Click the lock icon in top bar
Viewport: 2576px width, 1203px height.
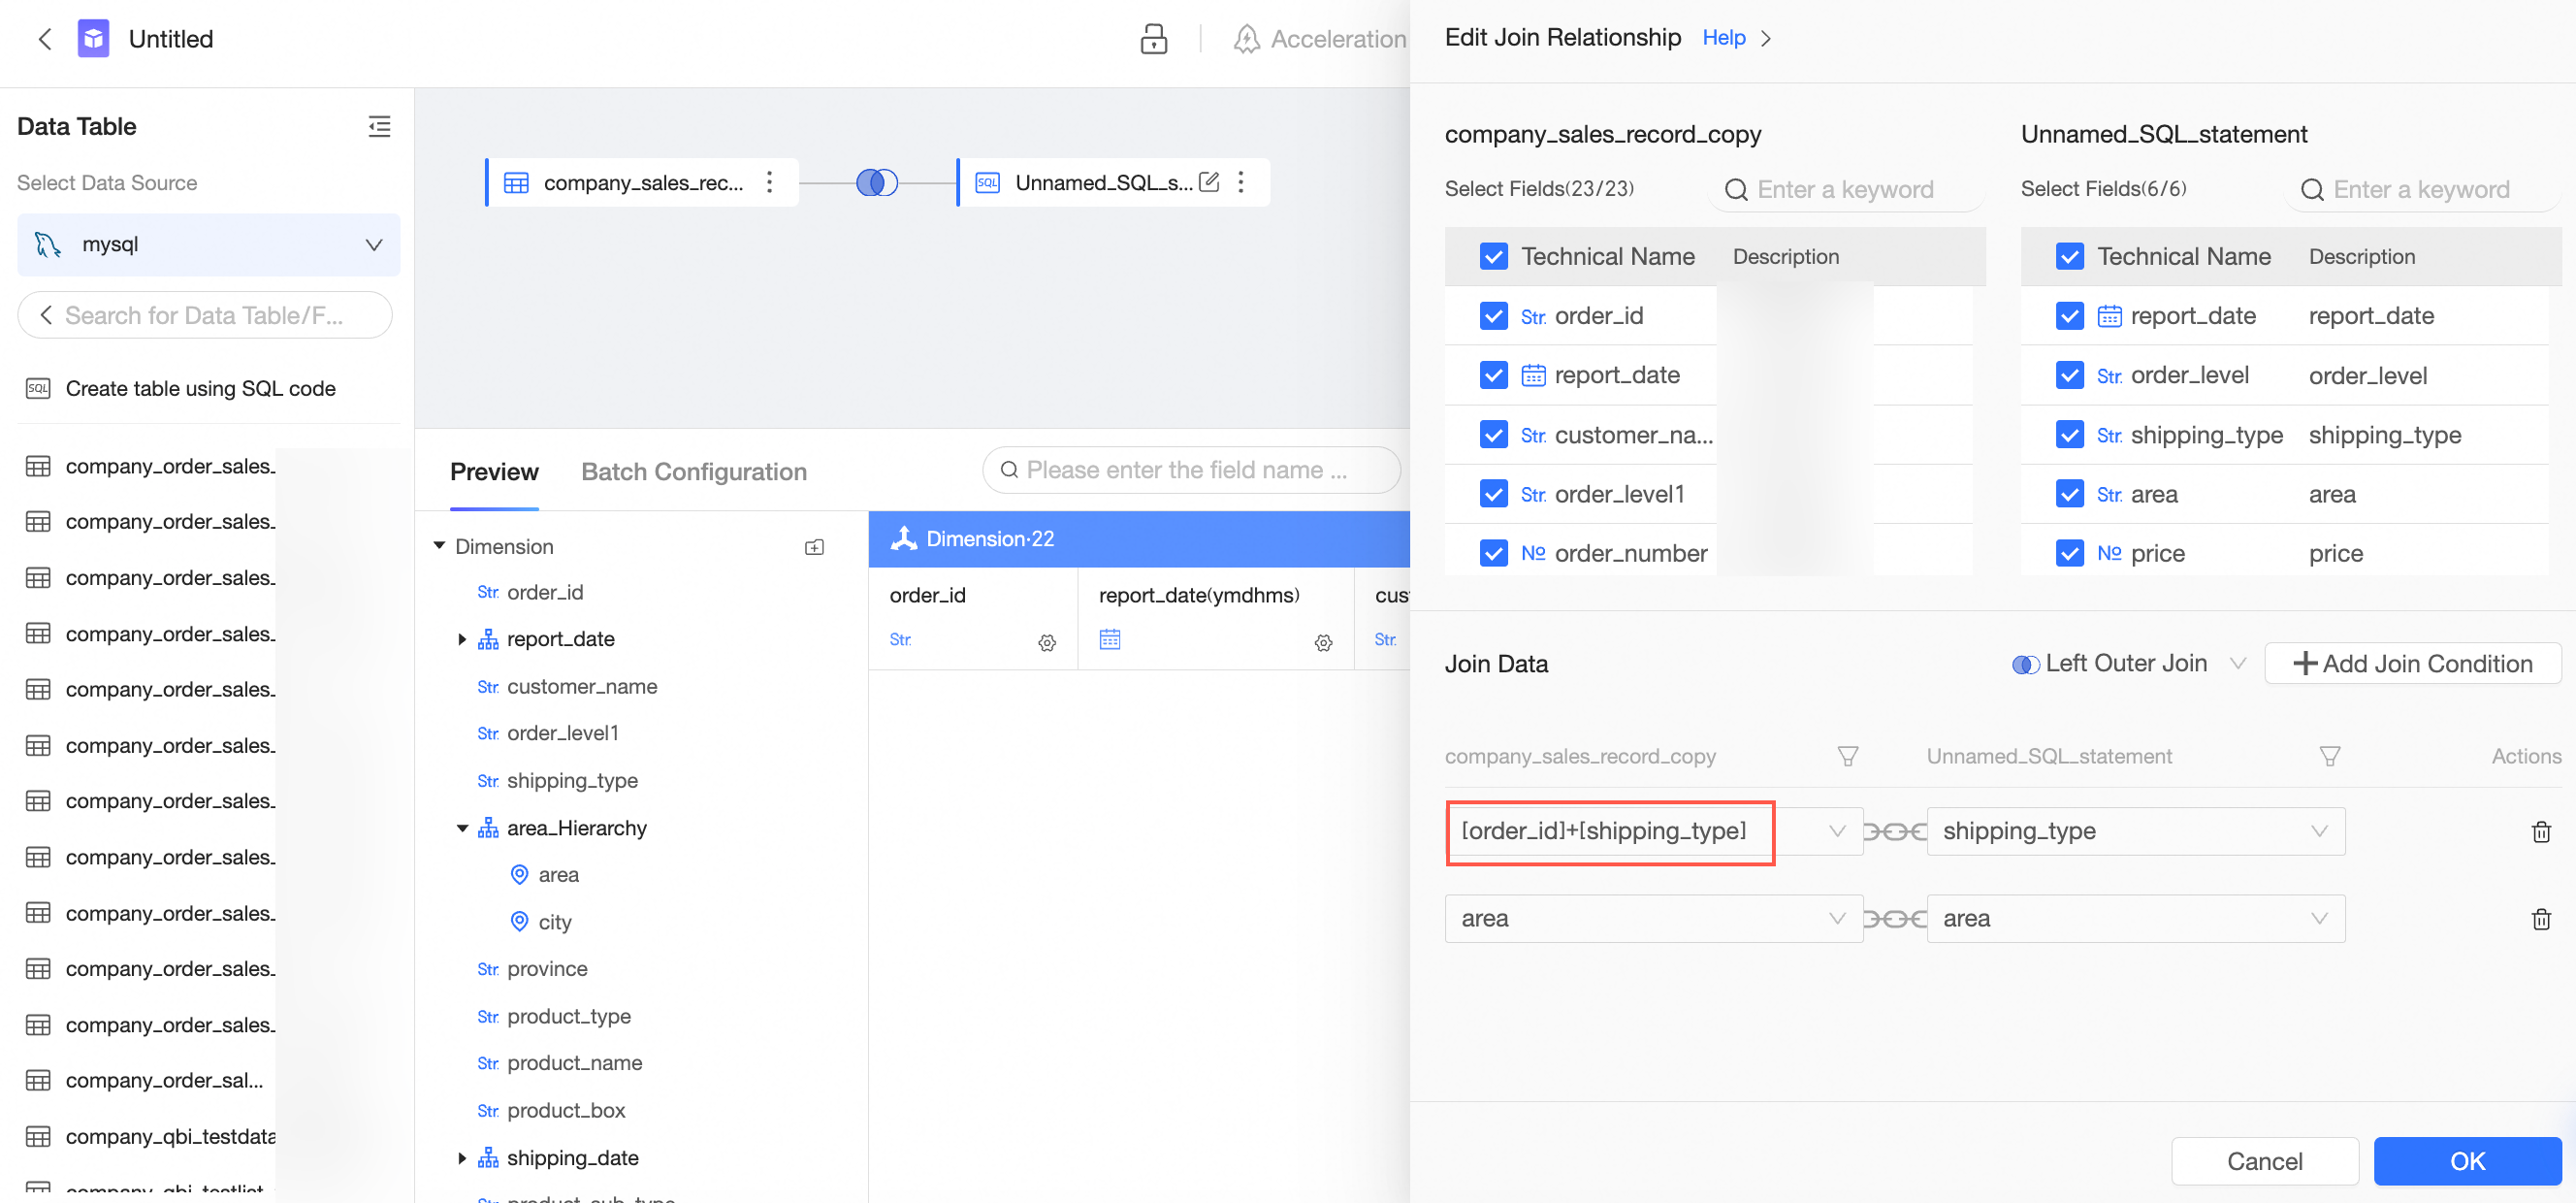[x=1153, y=39]
